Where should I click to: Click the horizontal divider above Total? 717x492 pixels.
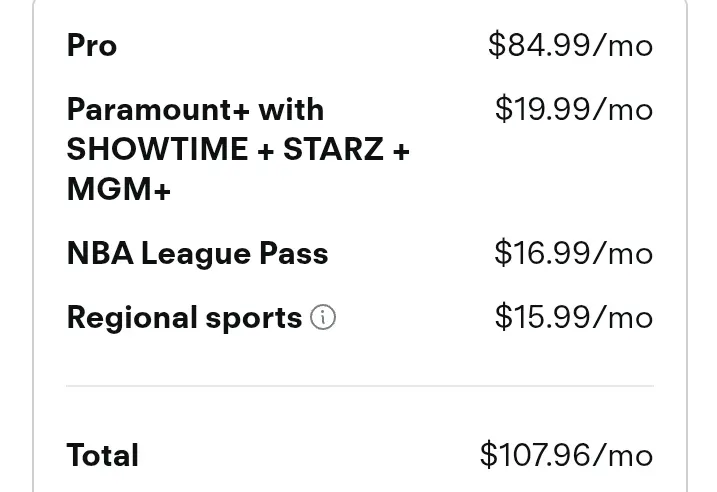tap(360, 386)
